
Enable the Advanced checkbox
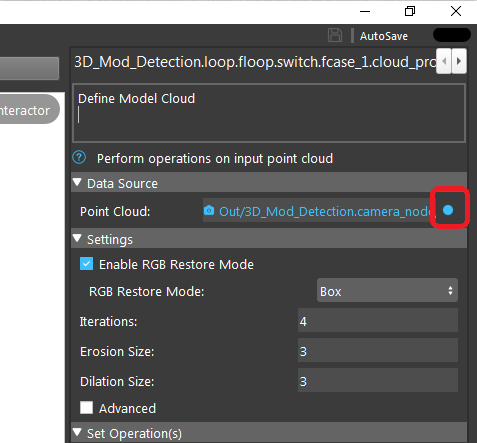click(x=86, y=408)
